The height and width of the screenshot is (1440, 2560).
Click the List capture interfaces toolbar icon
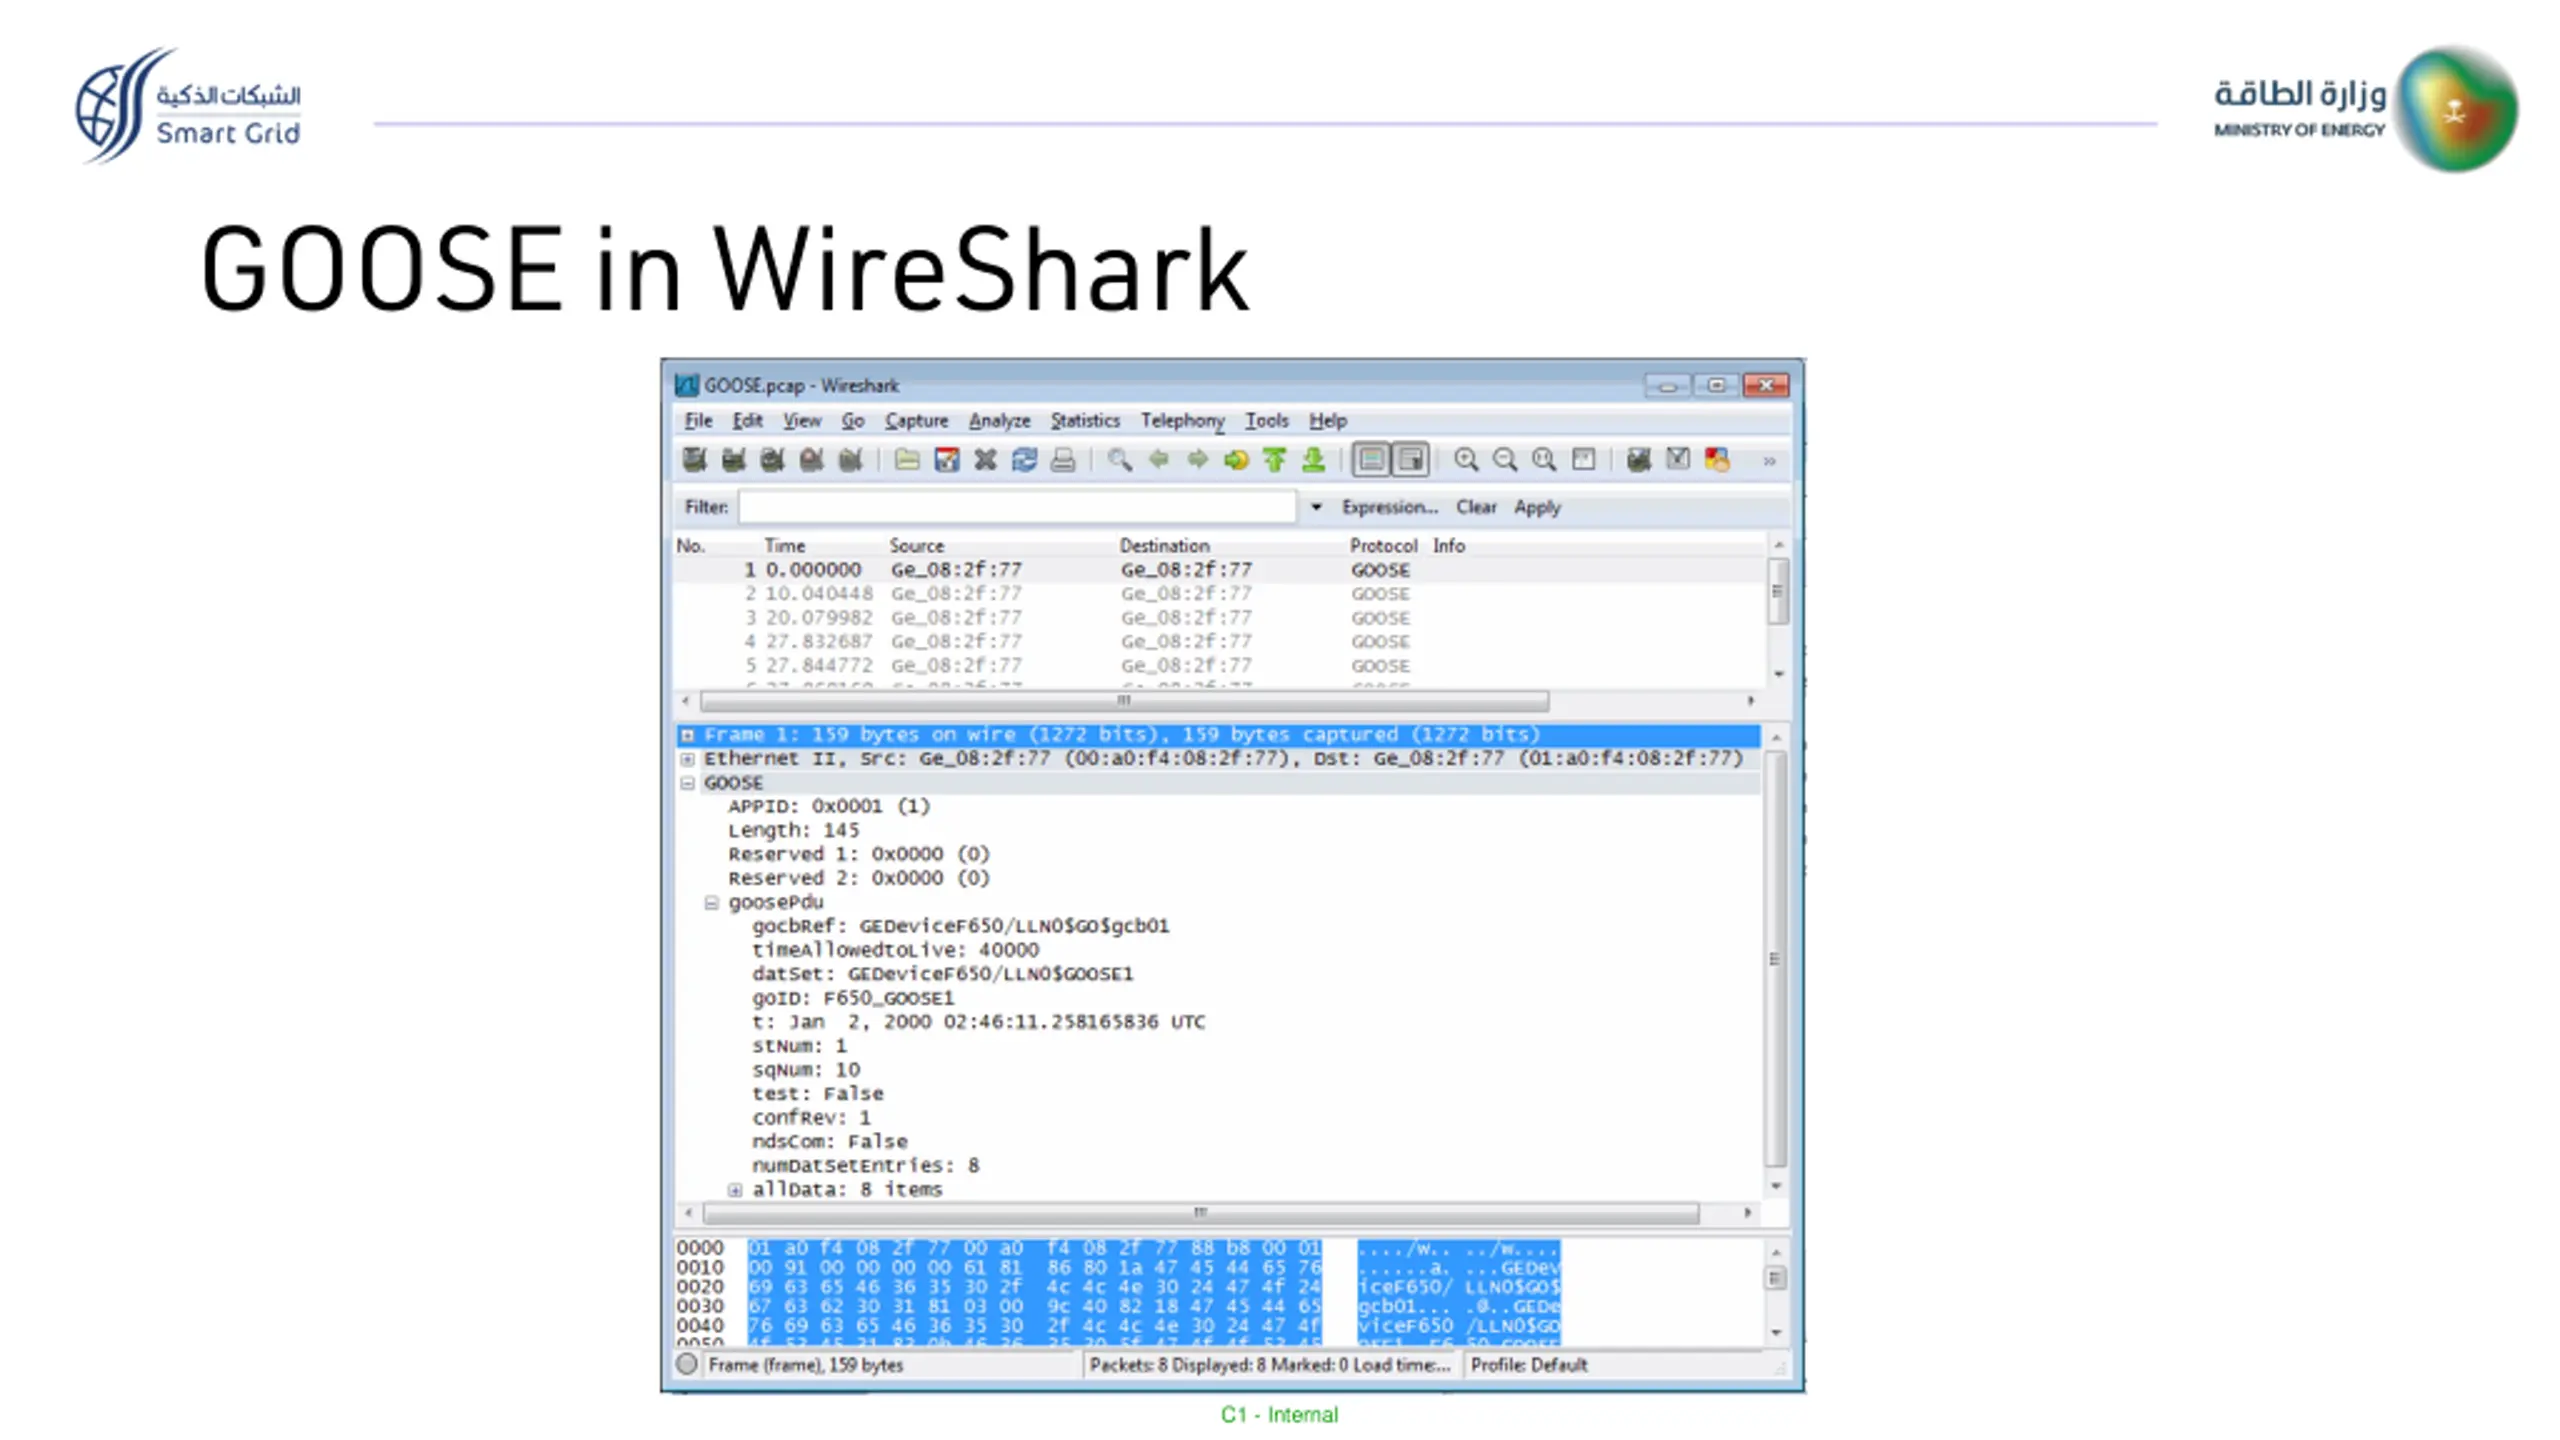pyautogui.click(x=694, y=460)
